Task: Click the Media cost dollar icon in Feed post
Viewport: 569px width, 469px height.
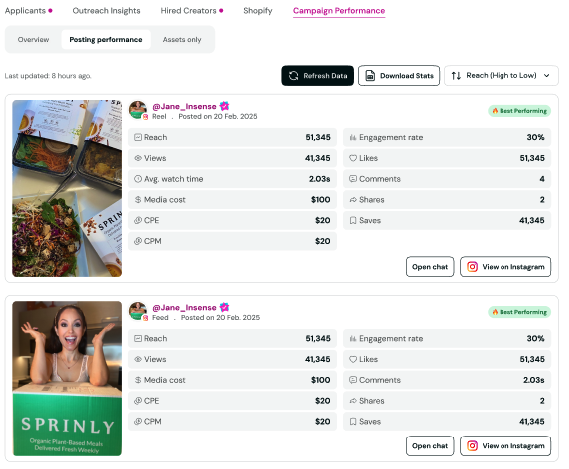Action: click(x=138, y=380)
